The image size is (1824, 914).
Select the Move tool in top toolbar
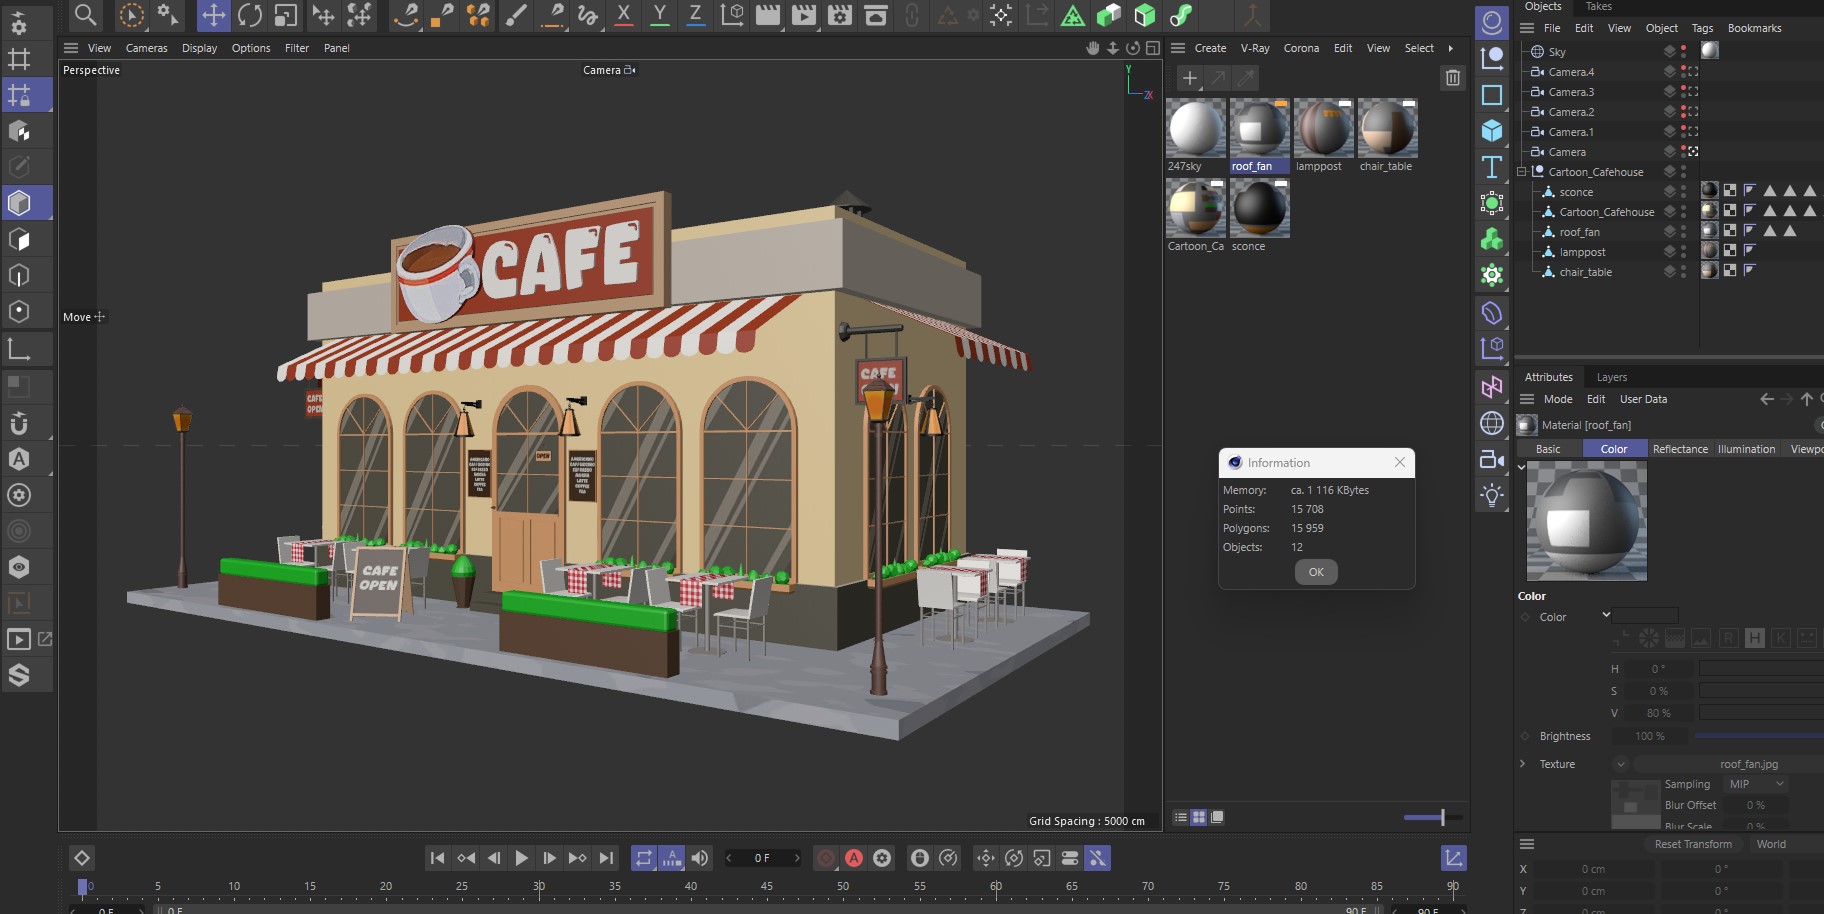point(213,15)
